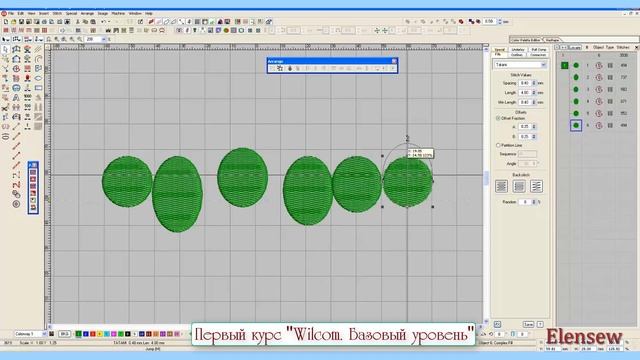Adjust the Length value stepper
Image resolution: width=640 pixels, height=360 pixels.
click(x=534, y=93)
